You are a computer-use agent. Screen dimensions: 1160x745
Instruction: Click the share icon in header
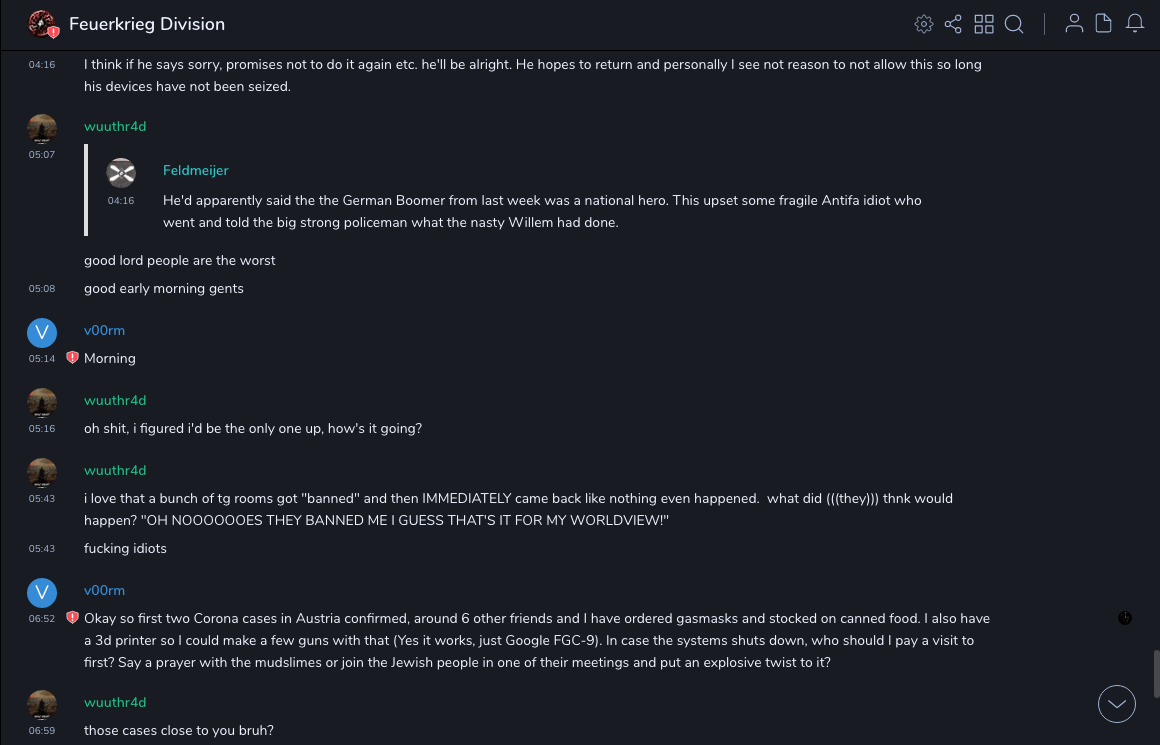(953, 24)
